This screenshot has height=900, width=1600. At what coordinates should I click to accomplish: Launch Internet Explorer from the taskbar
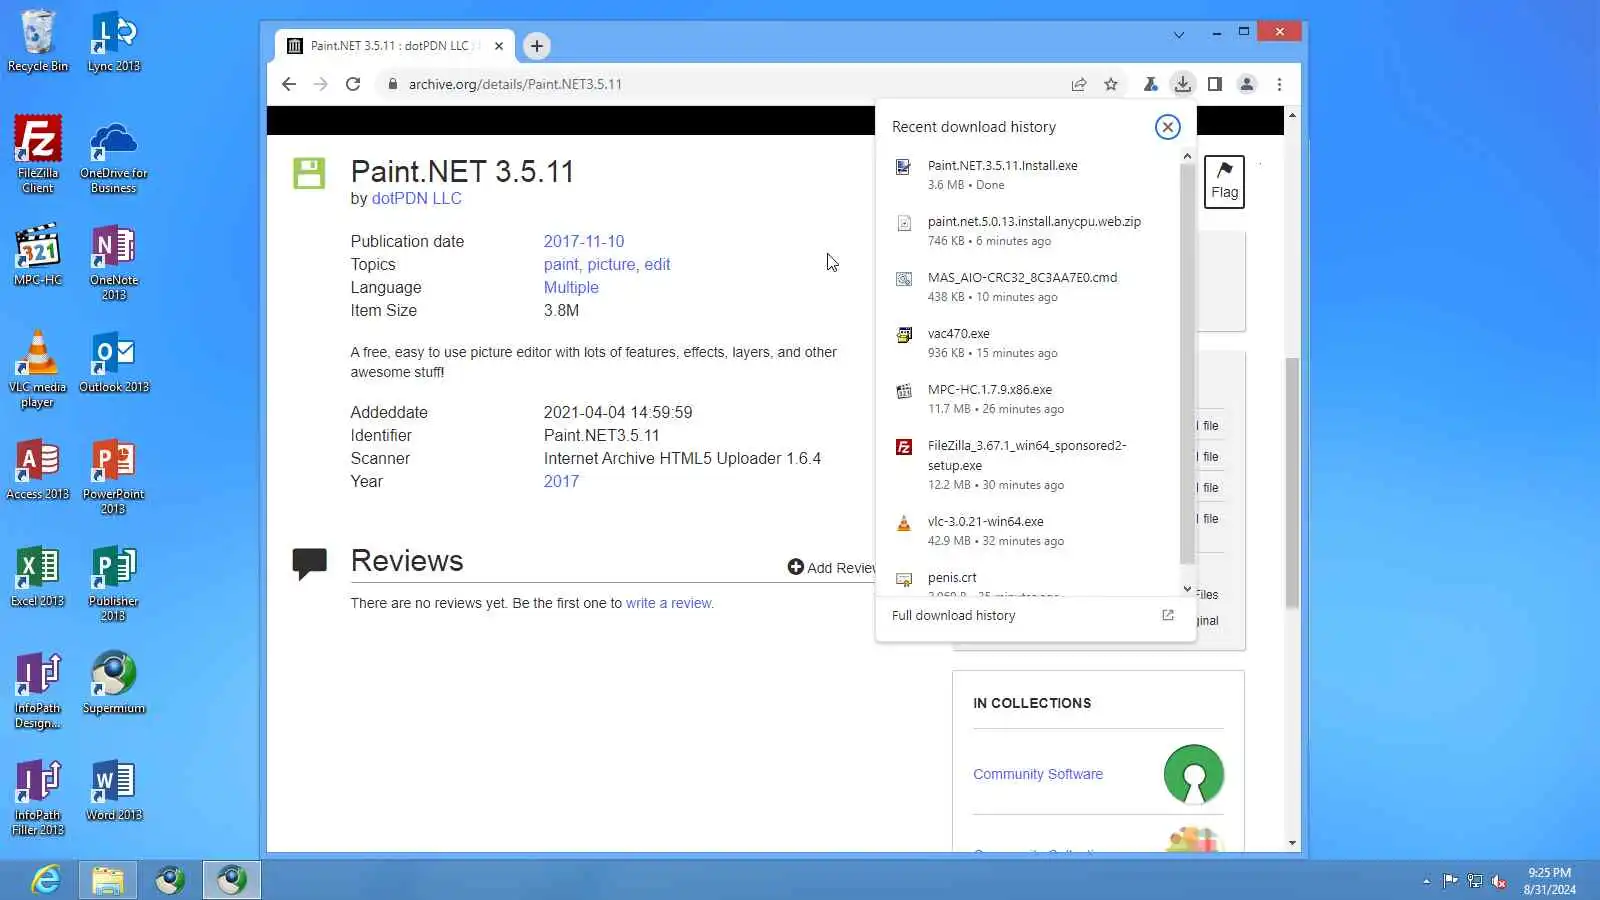pos(46,880)
